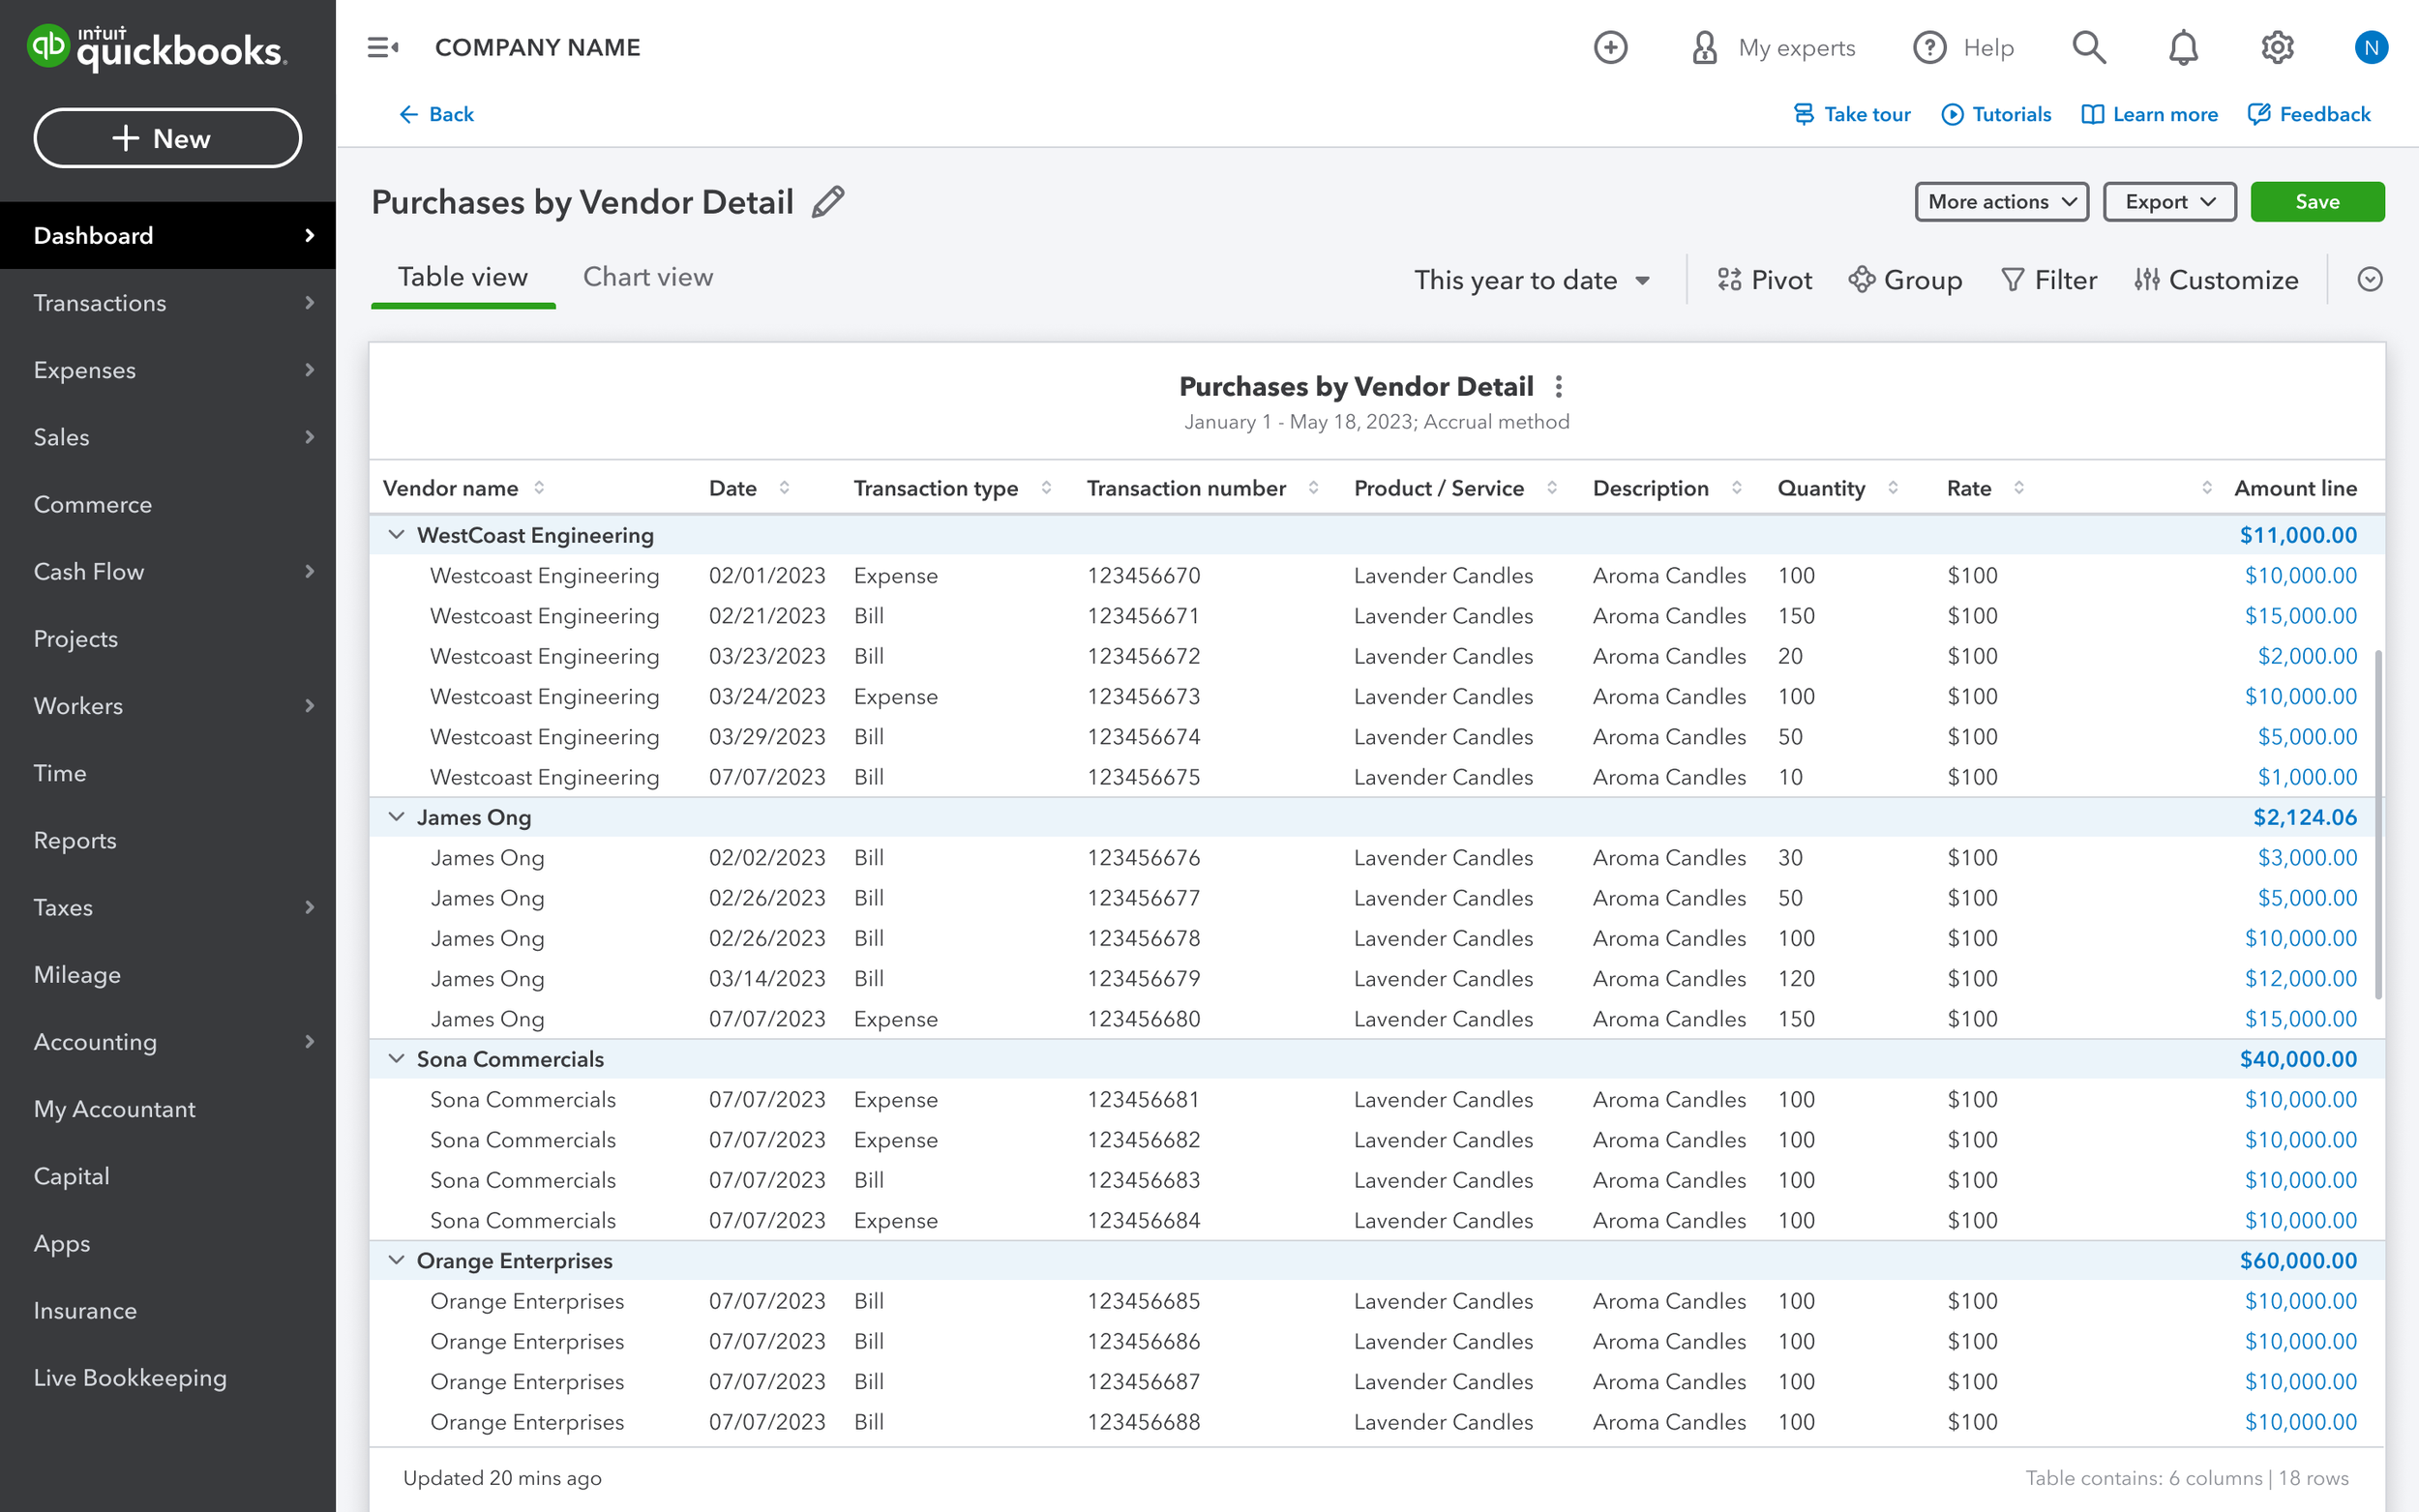This screenshot has width=2419, height=1512.
Task: Open the notifications bell
Action: [x=2183, y=47]
